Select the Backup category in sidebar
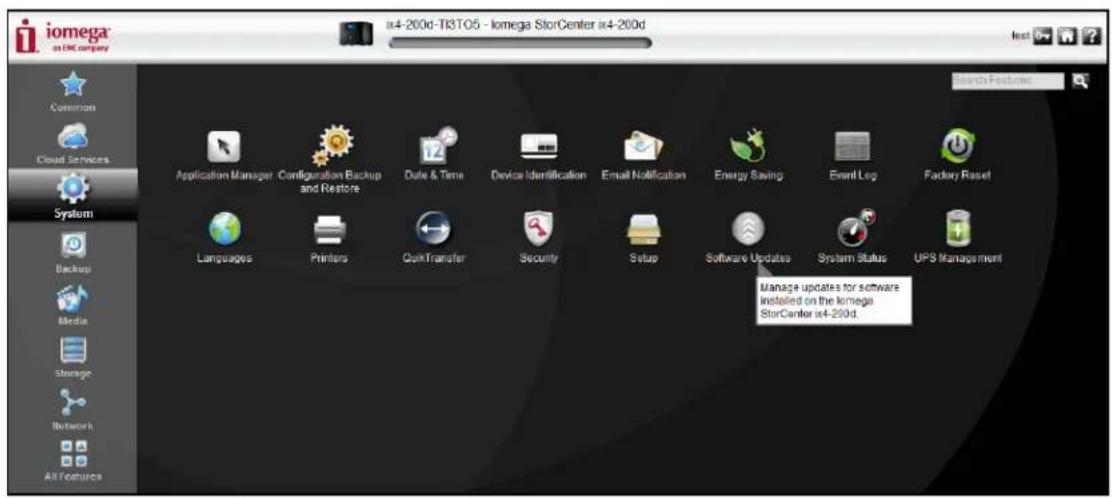Image resolution: width=1112 pixels, height=498 pixels. (x=73, y=251)
